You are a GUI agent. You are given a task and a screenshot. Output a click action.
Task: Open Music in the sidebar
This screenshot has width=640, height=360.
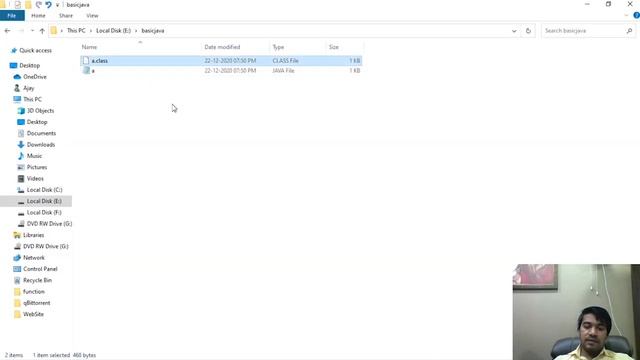[34, 156]
